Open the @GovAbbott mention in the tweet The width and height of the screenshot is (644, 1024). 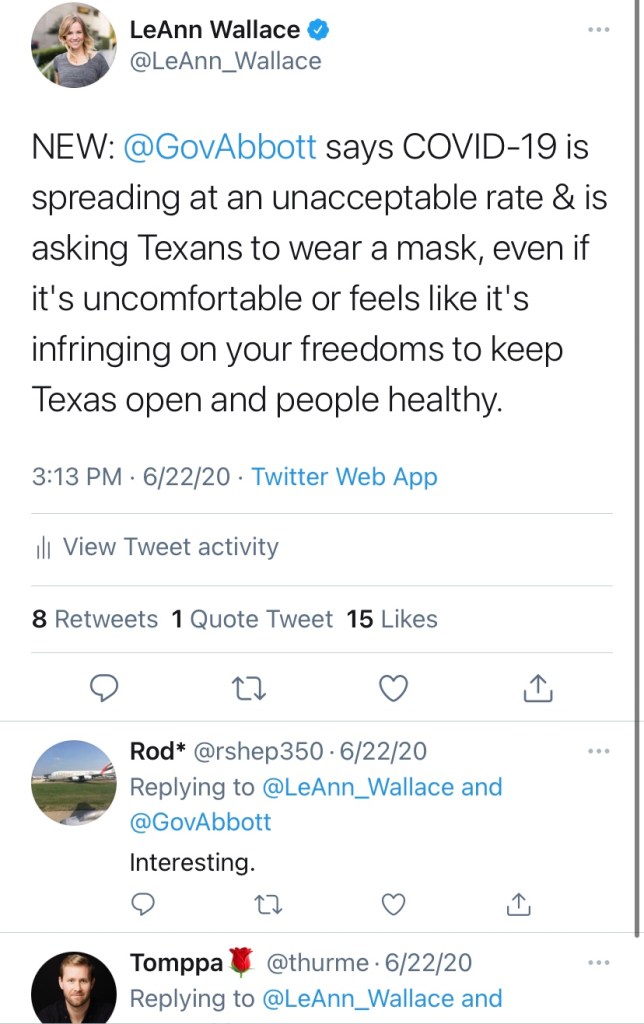(x=220, y=147)
